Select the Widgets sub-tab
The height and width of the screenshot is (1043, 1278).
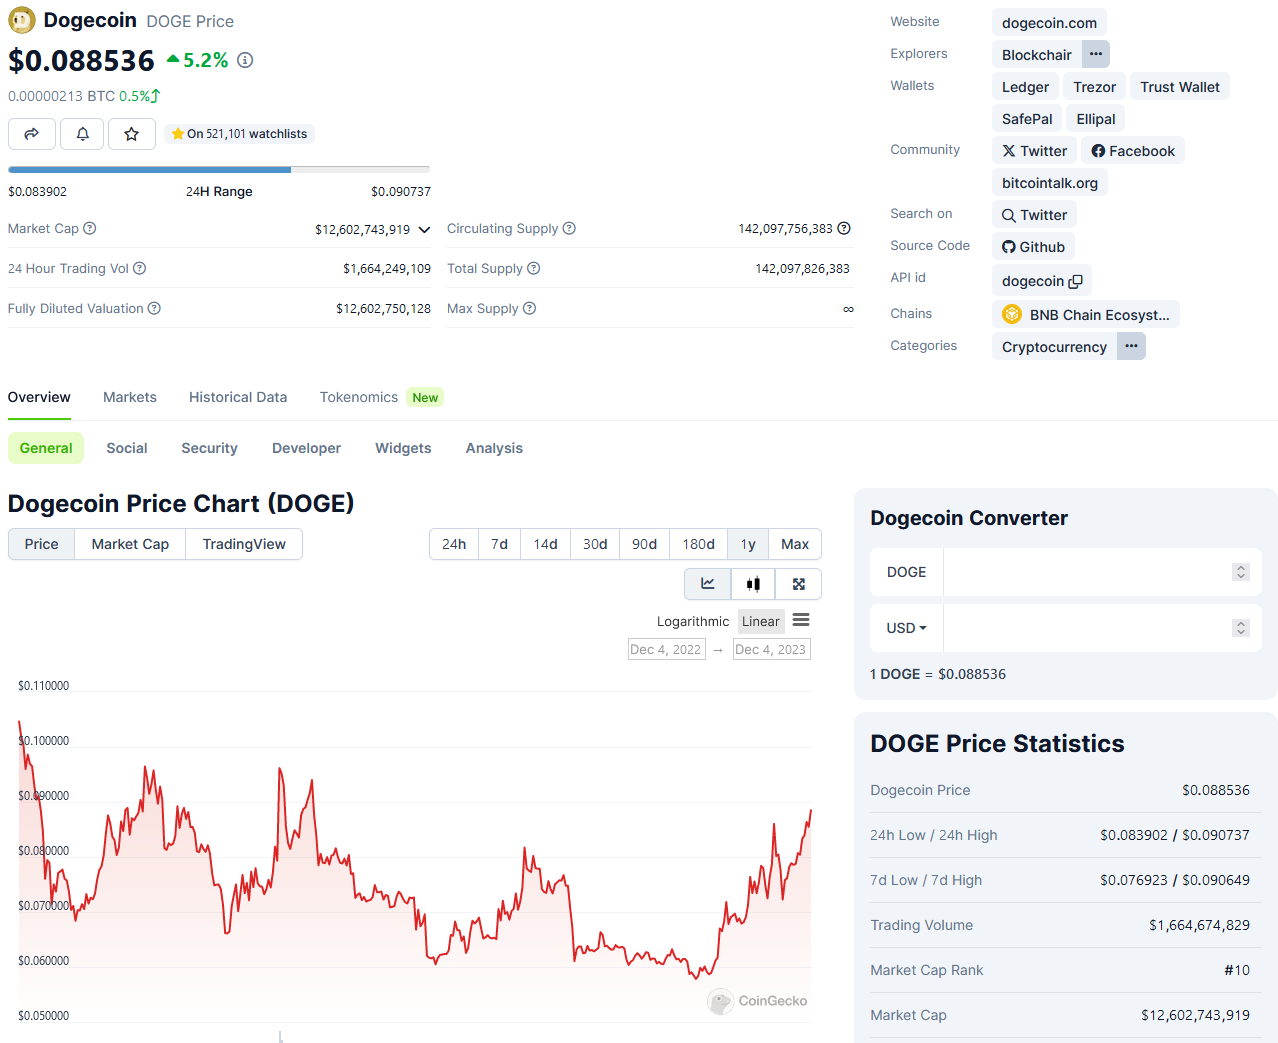403,448
